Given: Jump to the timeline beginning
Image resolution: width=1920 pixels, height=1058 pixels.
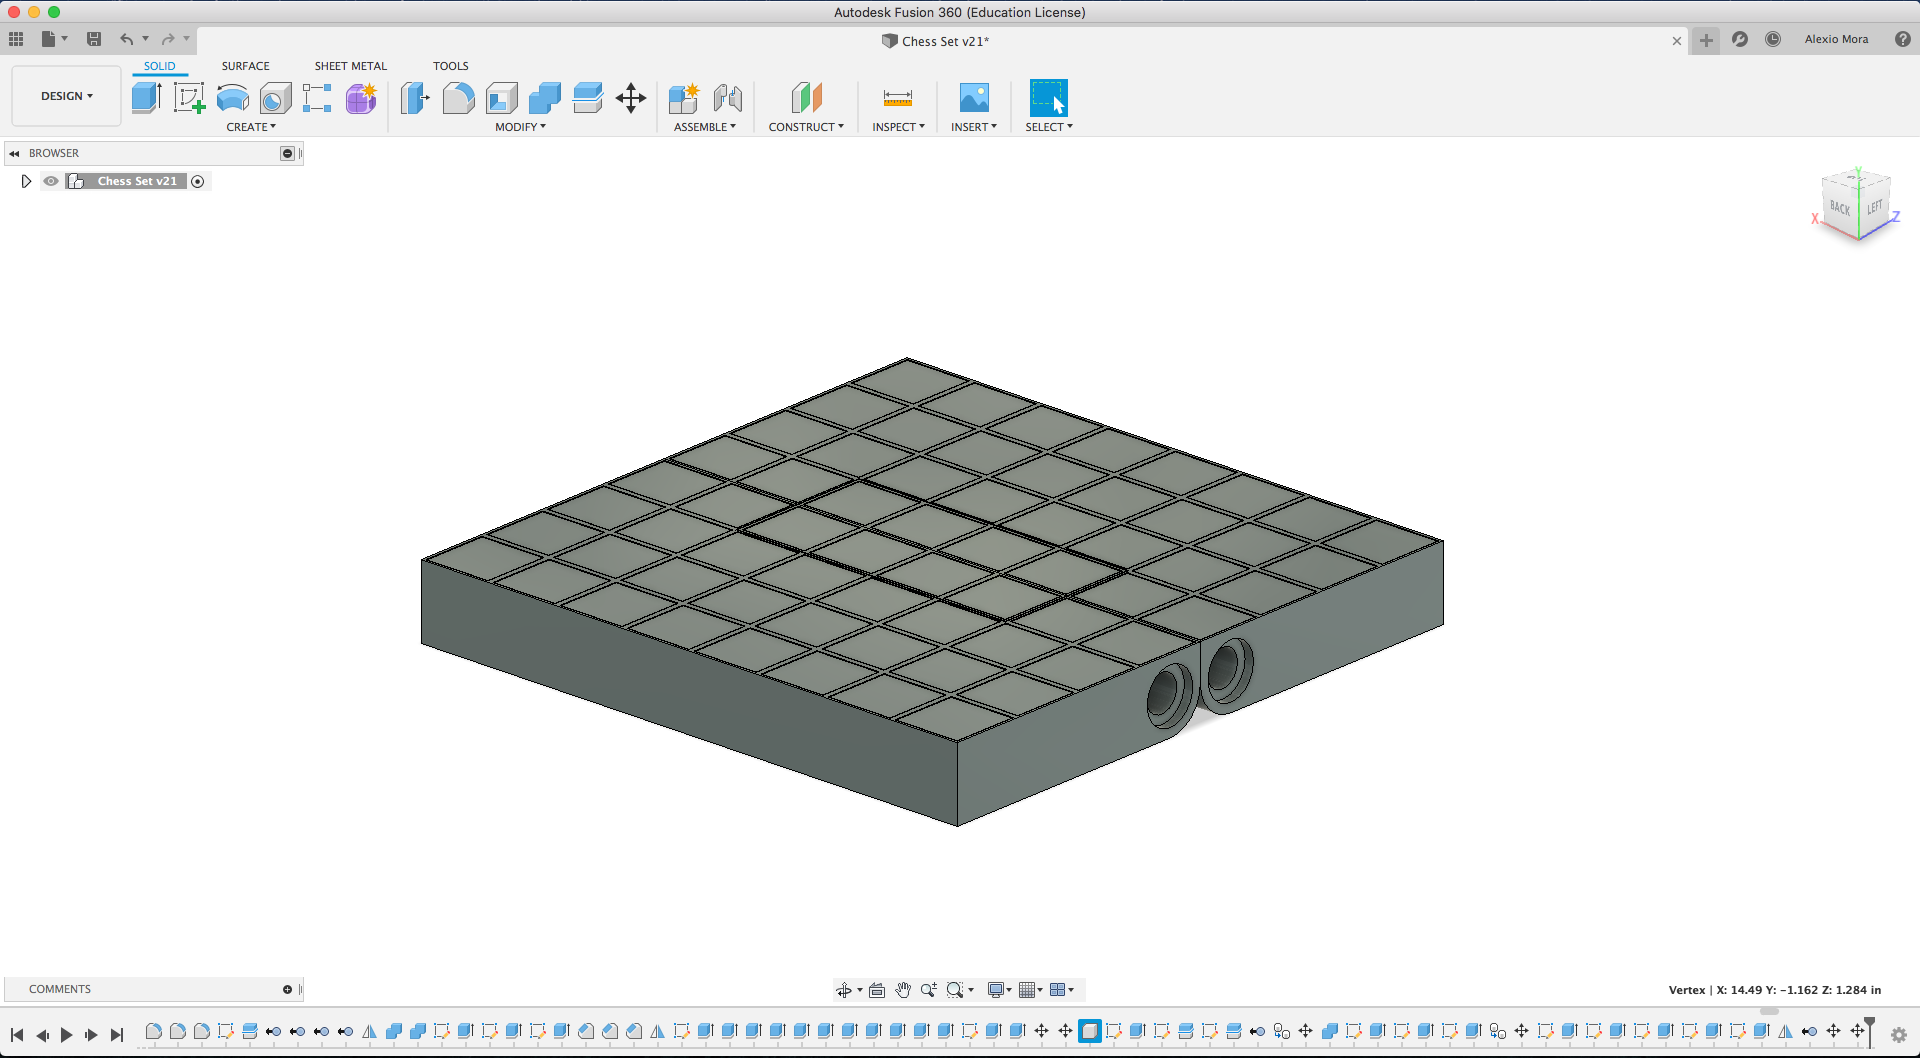Looking at the screenshot, I should pos(17,1035).
